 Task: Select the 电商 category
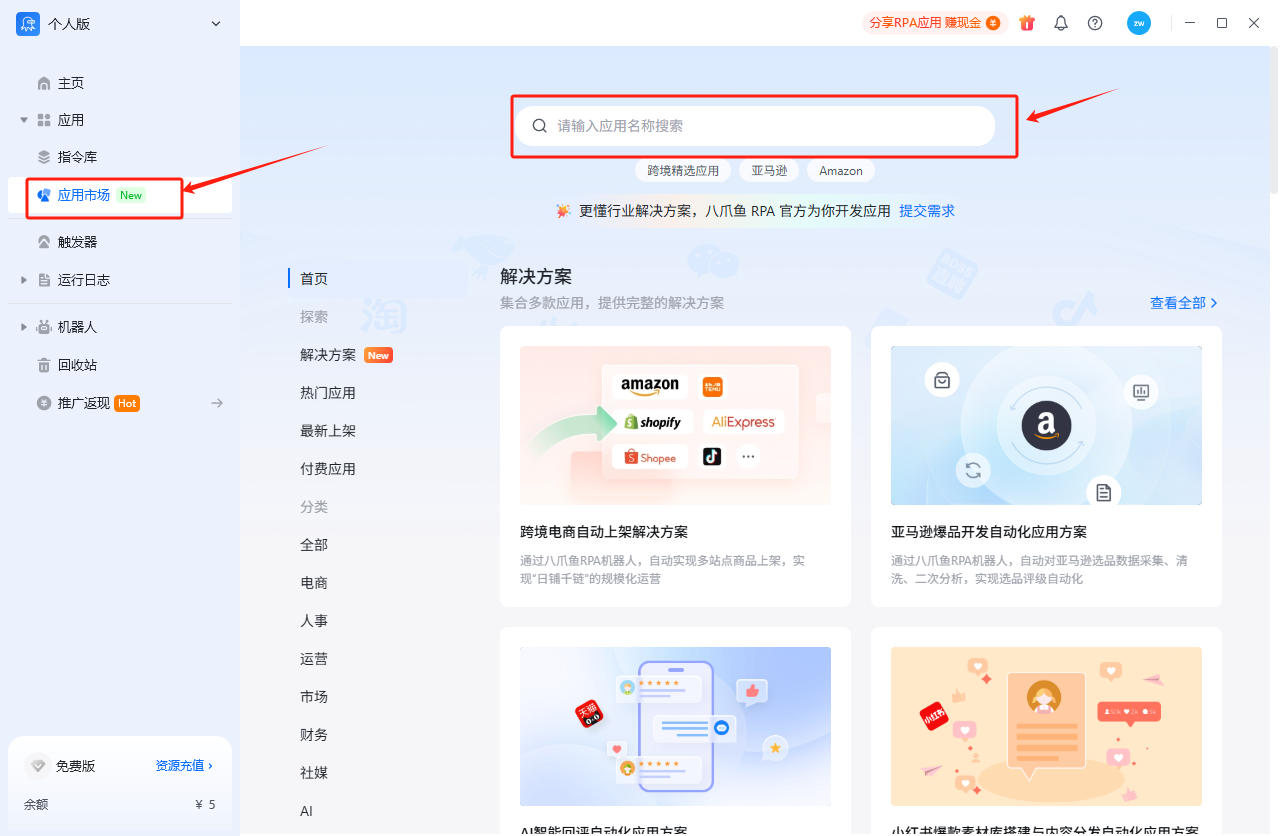(x=314, y=583)
